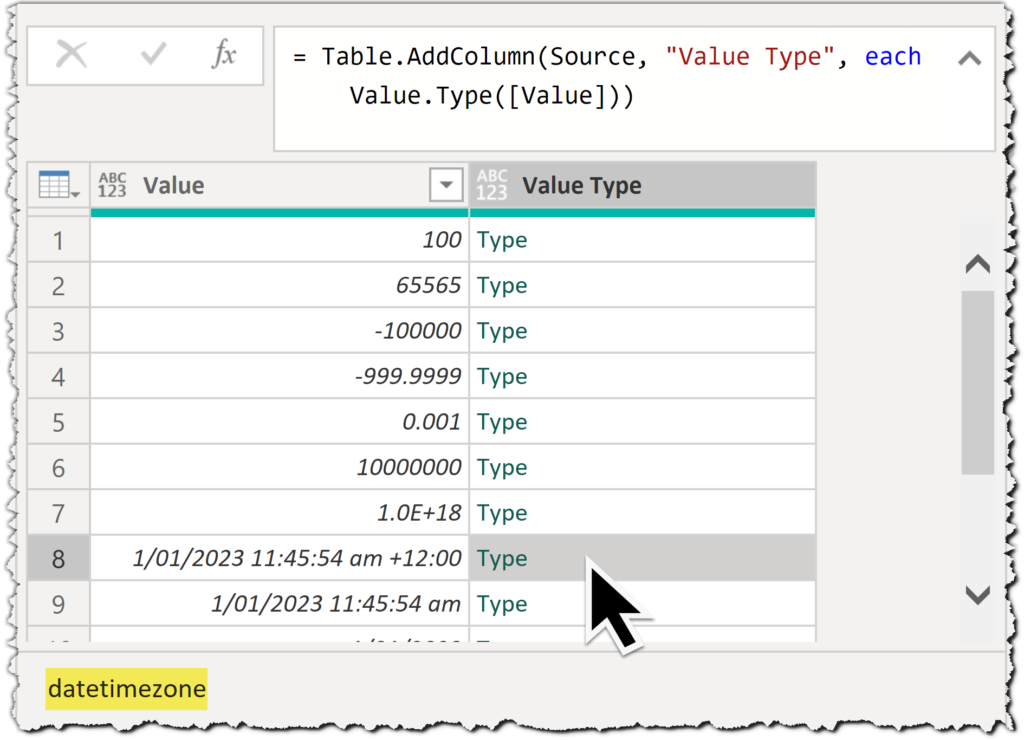The width and height of the screenshot is (1024, 740).
Task: Open the Type link in row 8
Action: [502, 559]
